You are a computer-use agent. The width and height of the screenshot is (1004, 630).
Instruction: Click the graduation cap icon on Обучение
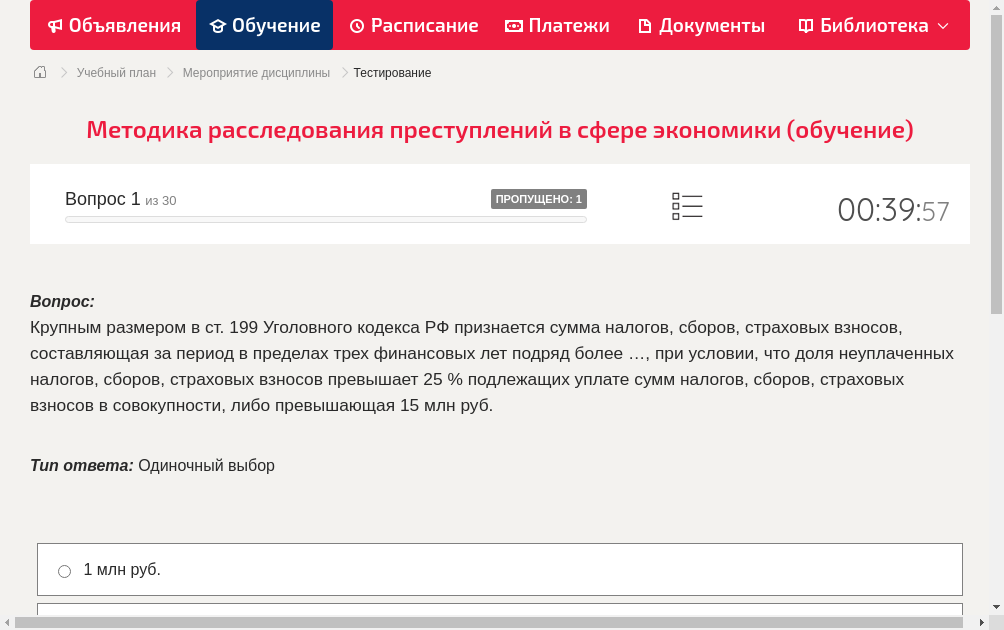(x=219, y=25)
